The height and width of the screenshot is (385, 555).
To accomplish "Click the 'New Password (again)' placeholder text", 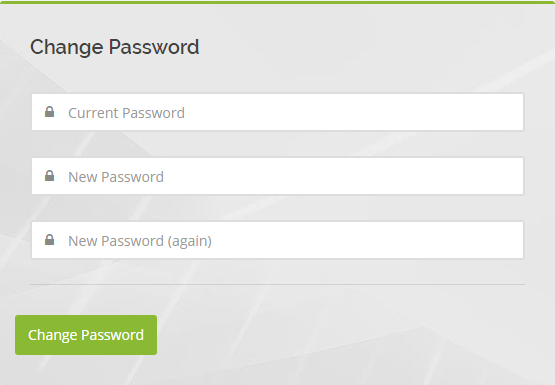I will 140,241.
